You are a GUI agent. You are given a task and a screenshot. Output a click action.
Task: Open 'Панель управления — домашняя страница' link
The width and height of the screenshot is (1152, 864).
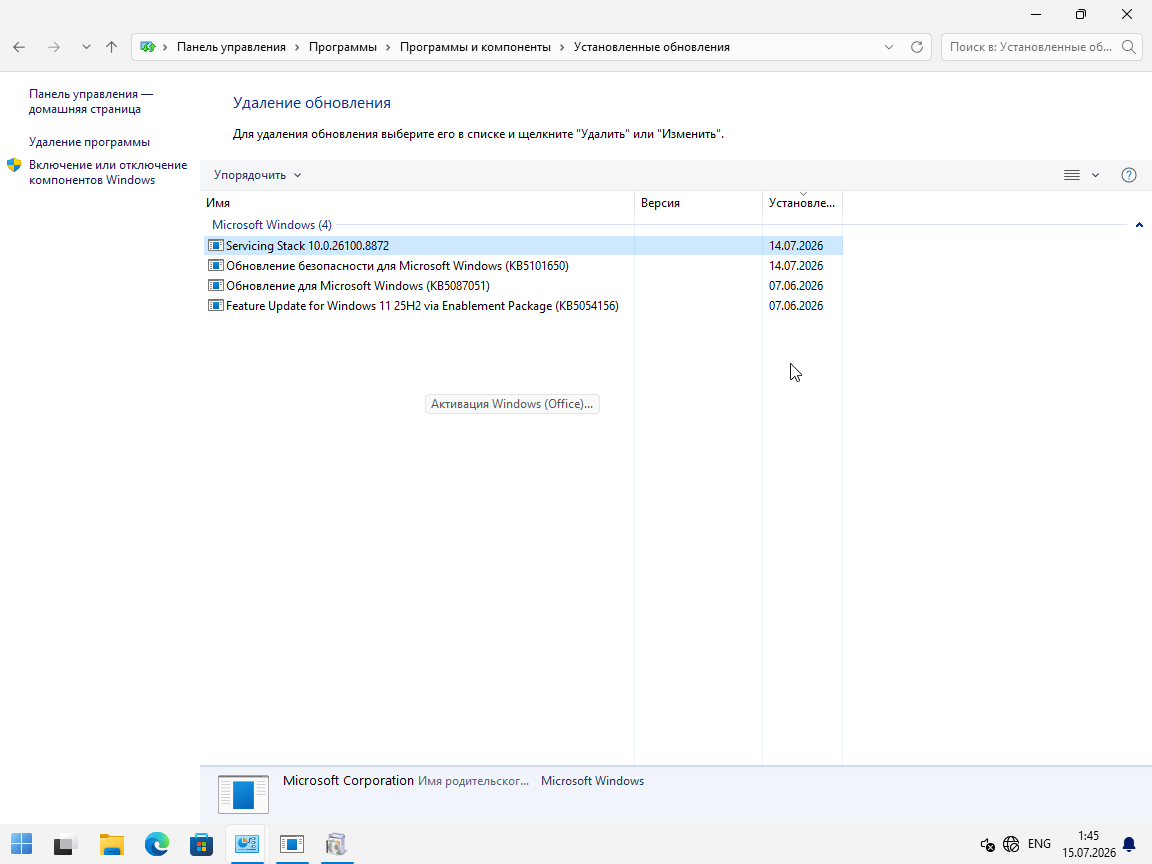tap(91, 101)
